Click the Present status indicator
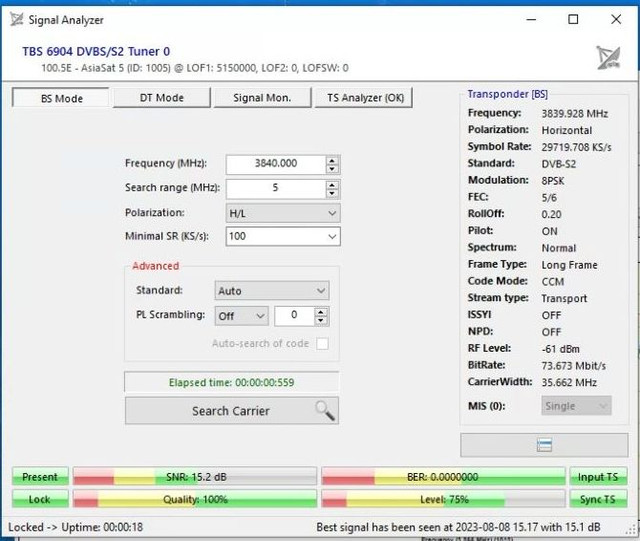The image size is (640, 541). point(40,477)
